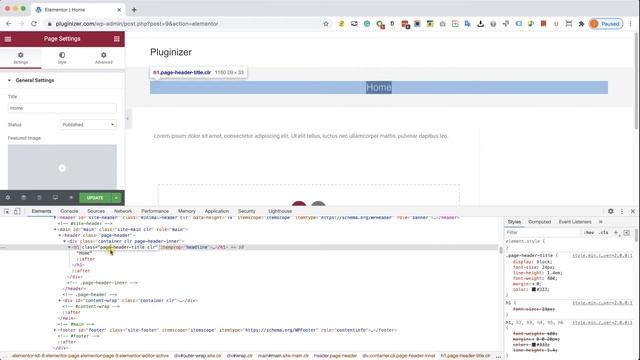Select h1.page-header-title in DevTools breadcrumb
640x360 pixels.
pyautogui.click(x=465, y=356)
